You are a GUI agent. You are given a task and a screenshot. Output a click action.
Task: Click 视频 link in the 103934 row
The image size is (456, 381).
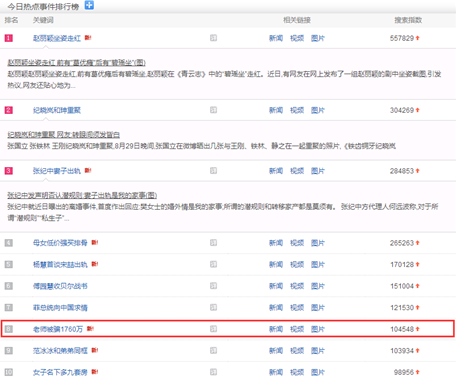pyautogui.click(x=297, y=351)
